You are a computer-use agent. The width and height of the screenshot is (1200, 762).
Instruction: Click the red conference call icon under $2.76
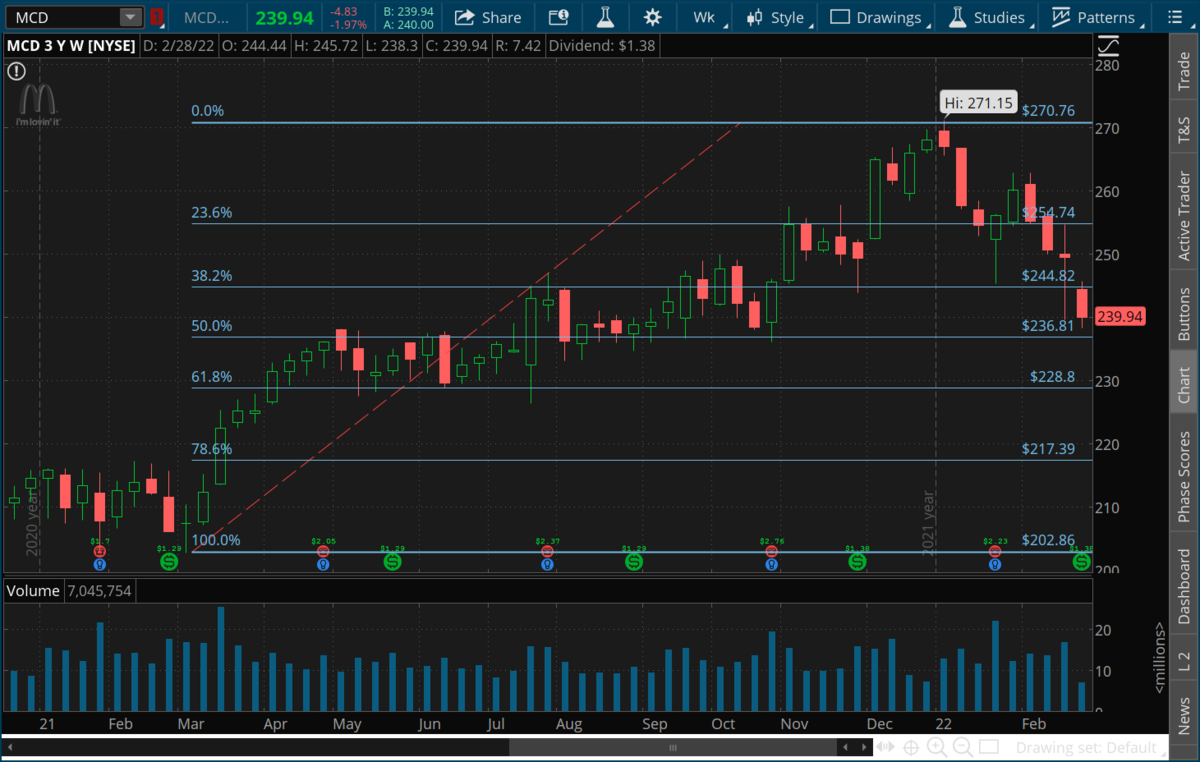(x=771, y=551)
